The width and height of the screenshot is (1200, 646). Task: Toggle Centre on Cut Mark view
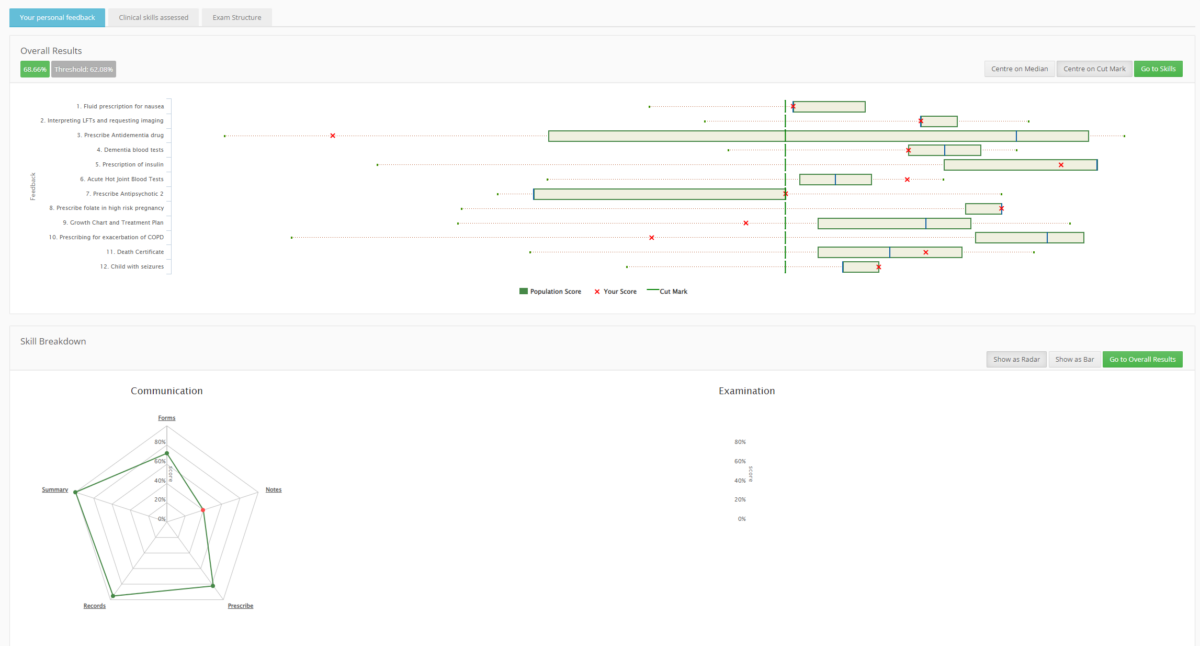[x=1094, y=69]
